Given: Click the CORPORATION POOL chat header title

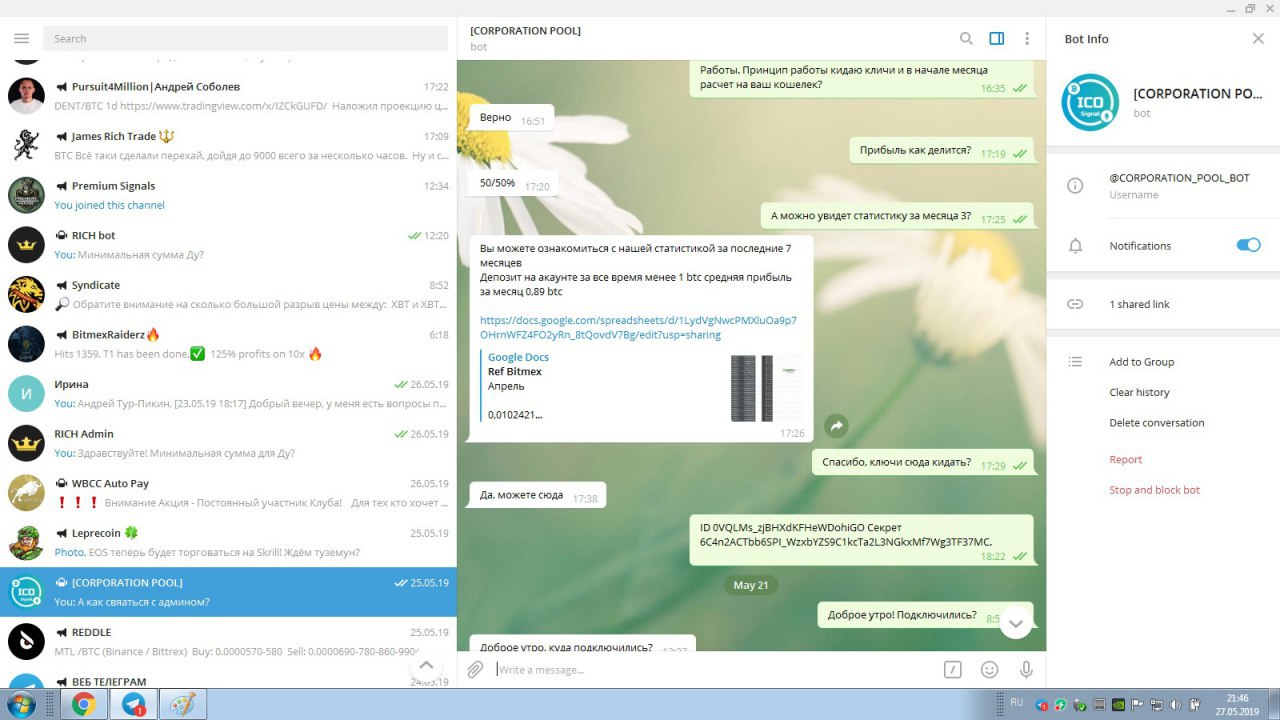Looking at the screenshot, I should click(x=525, y=30).
